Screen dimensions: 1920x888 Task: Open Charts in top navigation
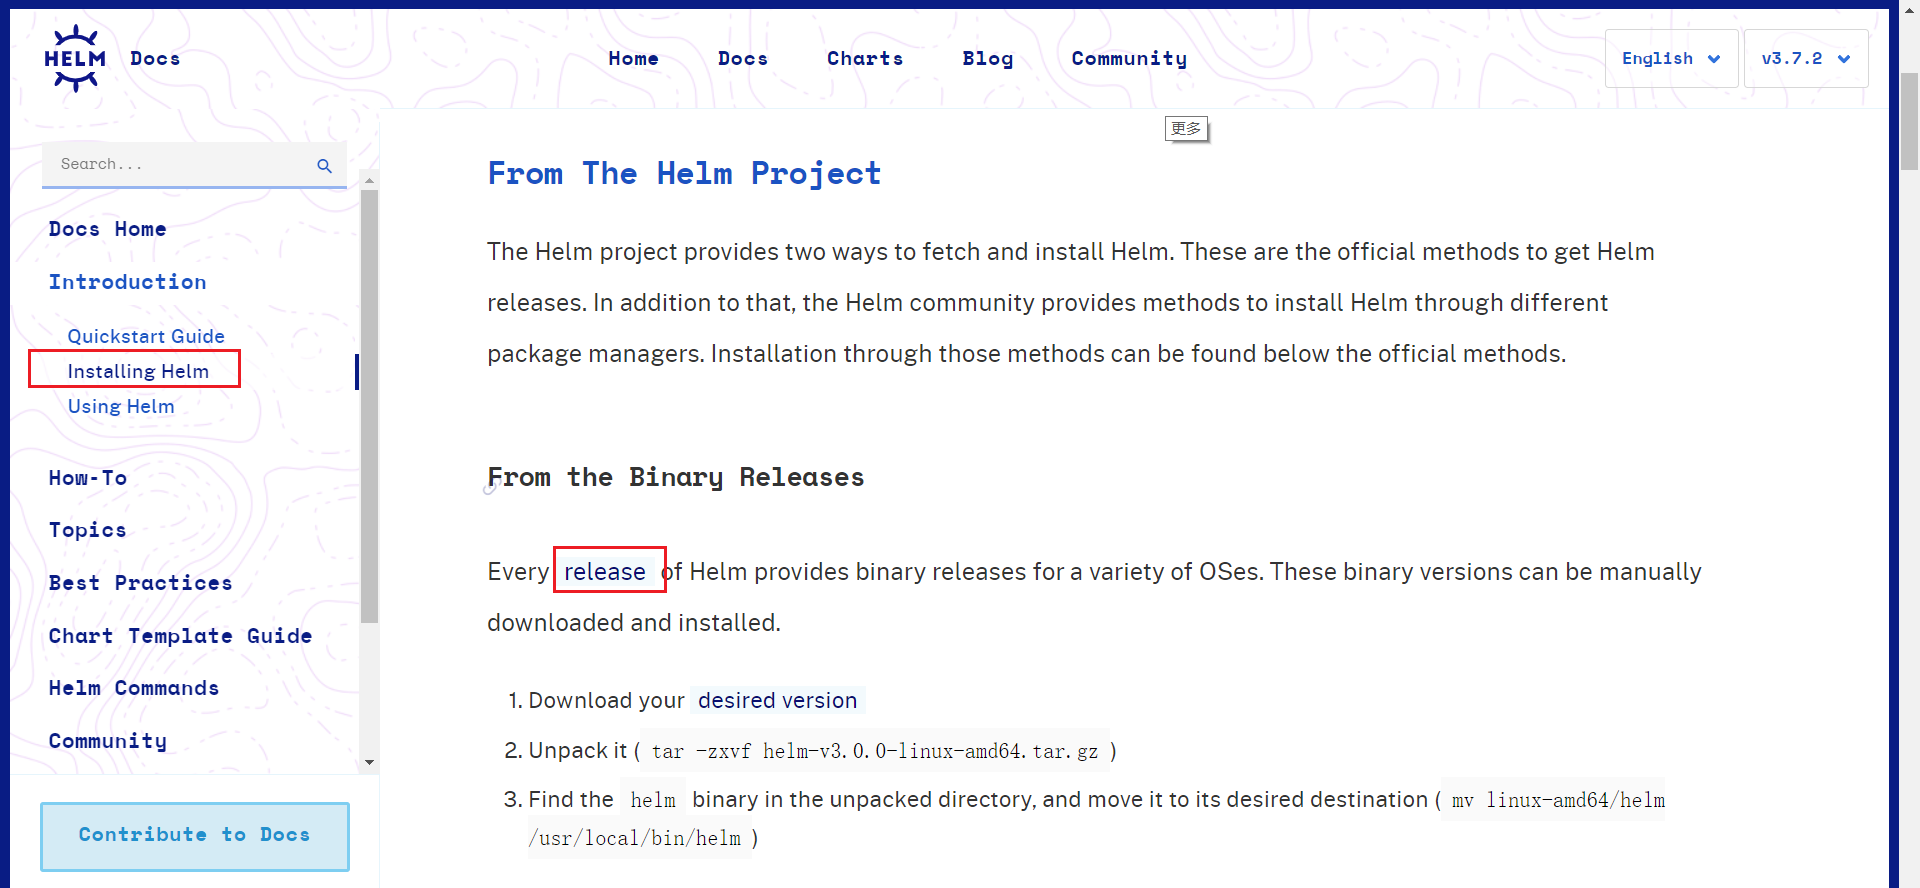point(865,59)
